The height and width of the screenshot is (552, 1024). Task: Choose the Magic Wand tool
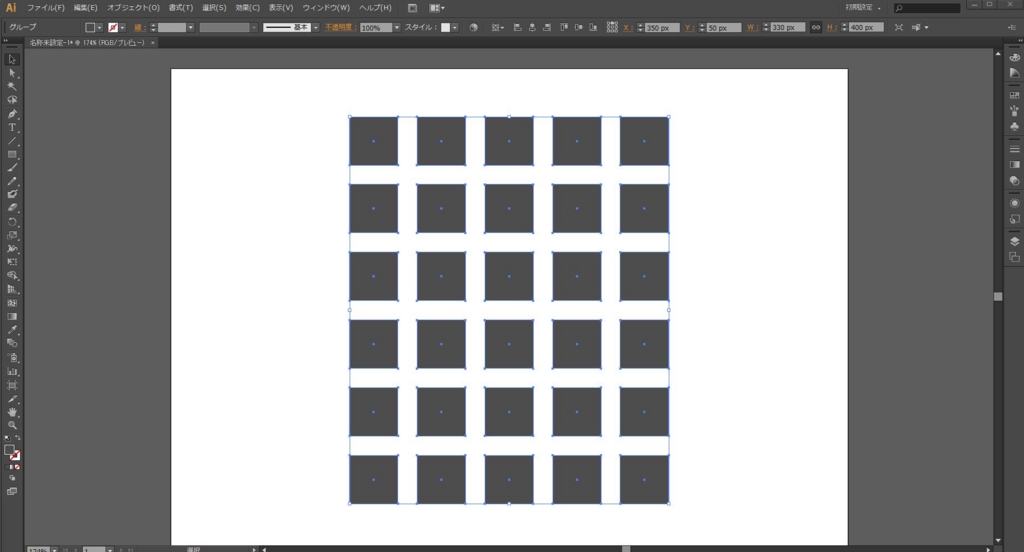(12, 86)
